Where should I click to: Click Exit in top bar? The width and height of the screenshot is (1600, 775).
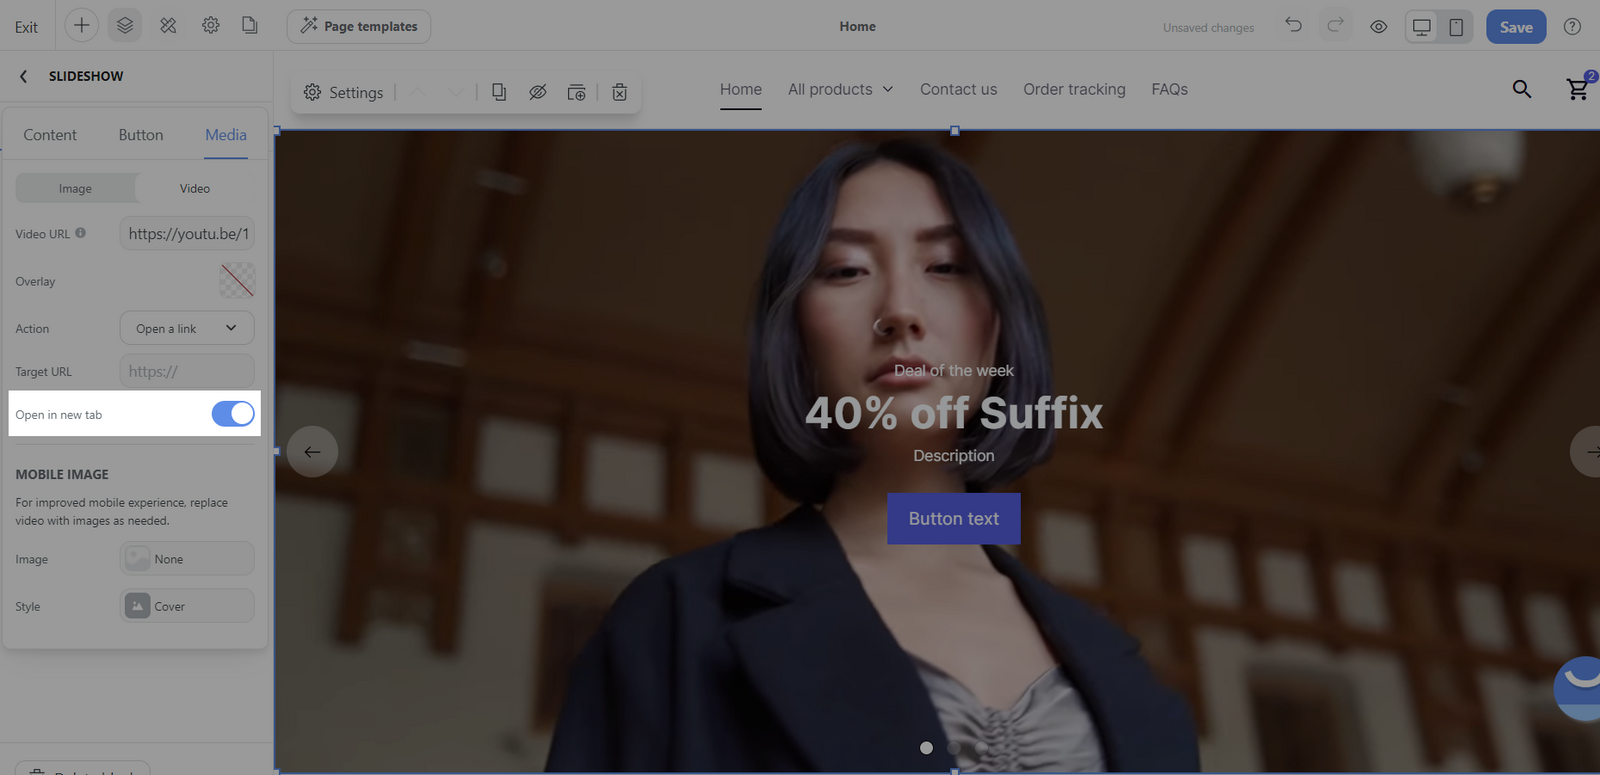coord(26,27)
